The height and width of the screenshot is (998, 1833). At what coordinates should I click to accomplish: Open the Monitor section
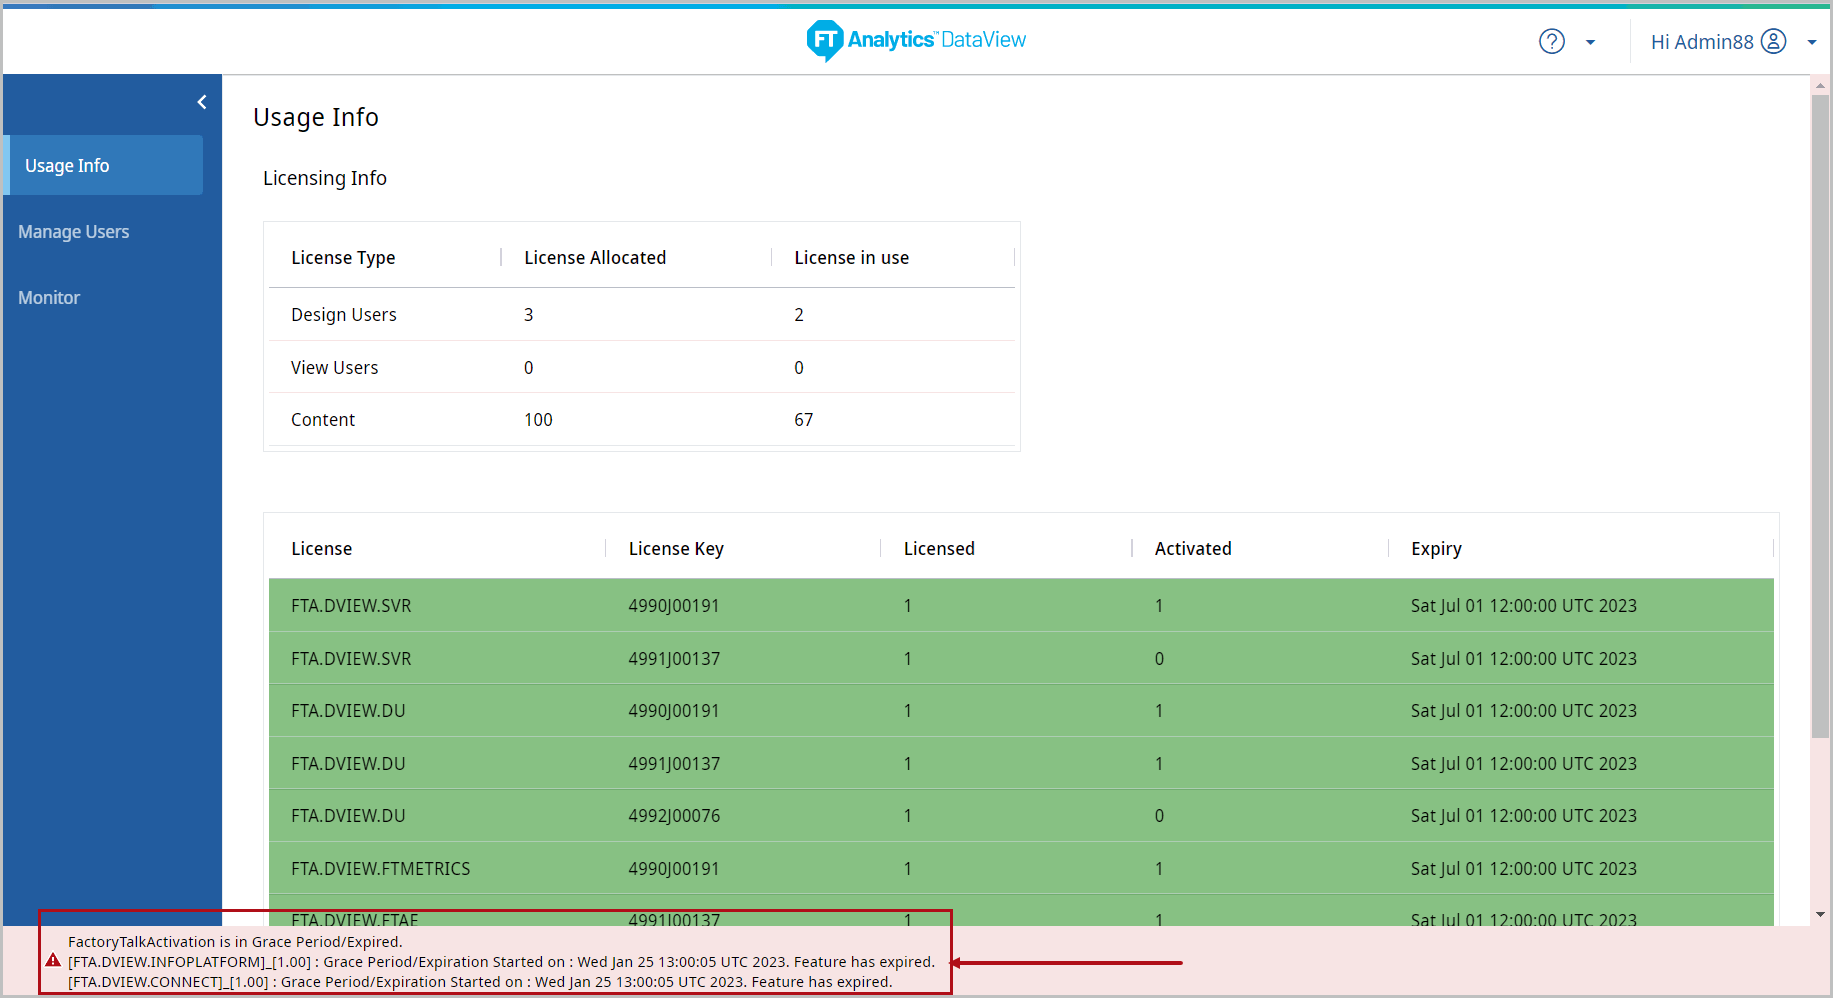[48, 297]
